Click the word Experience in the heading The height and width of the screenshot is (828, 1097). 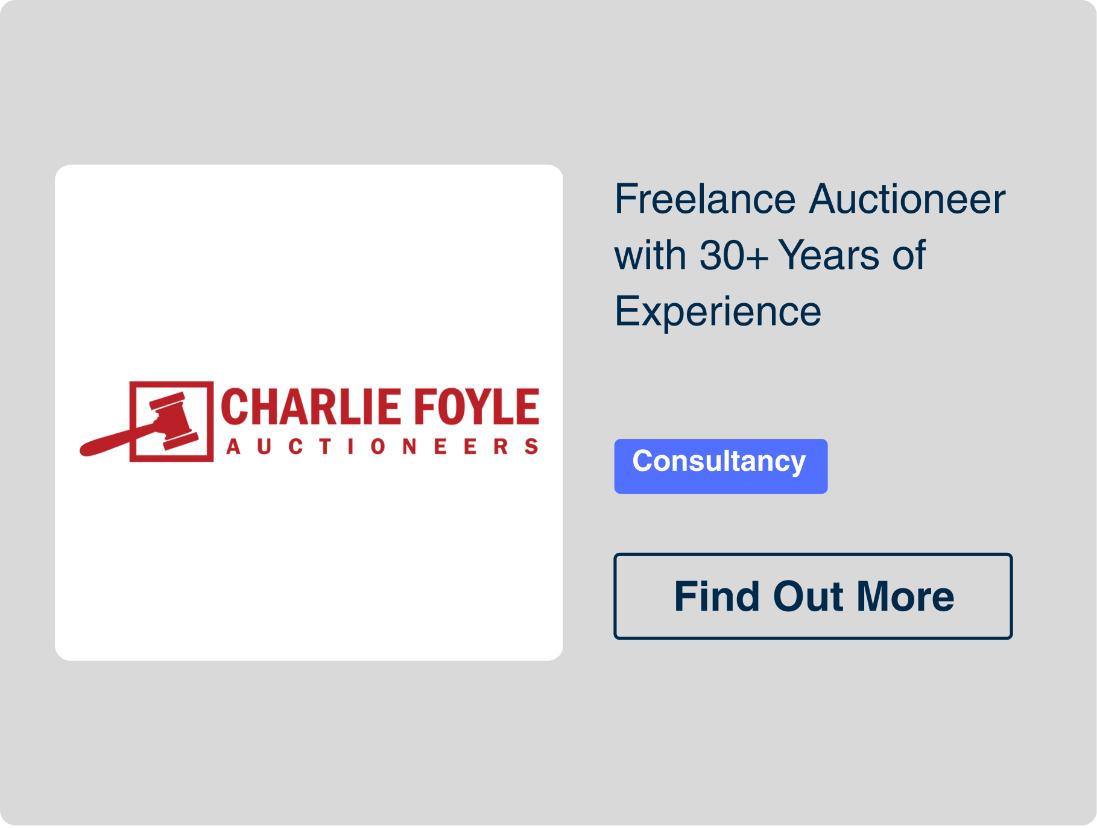tap(717, 311)
